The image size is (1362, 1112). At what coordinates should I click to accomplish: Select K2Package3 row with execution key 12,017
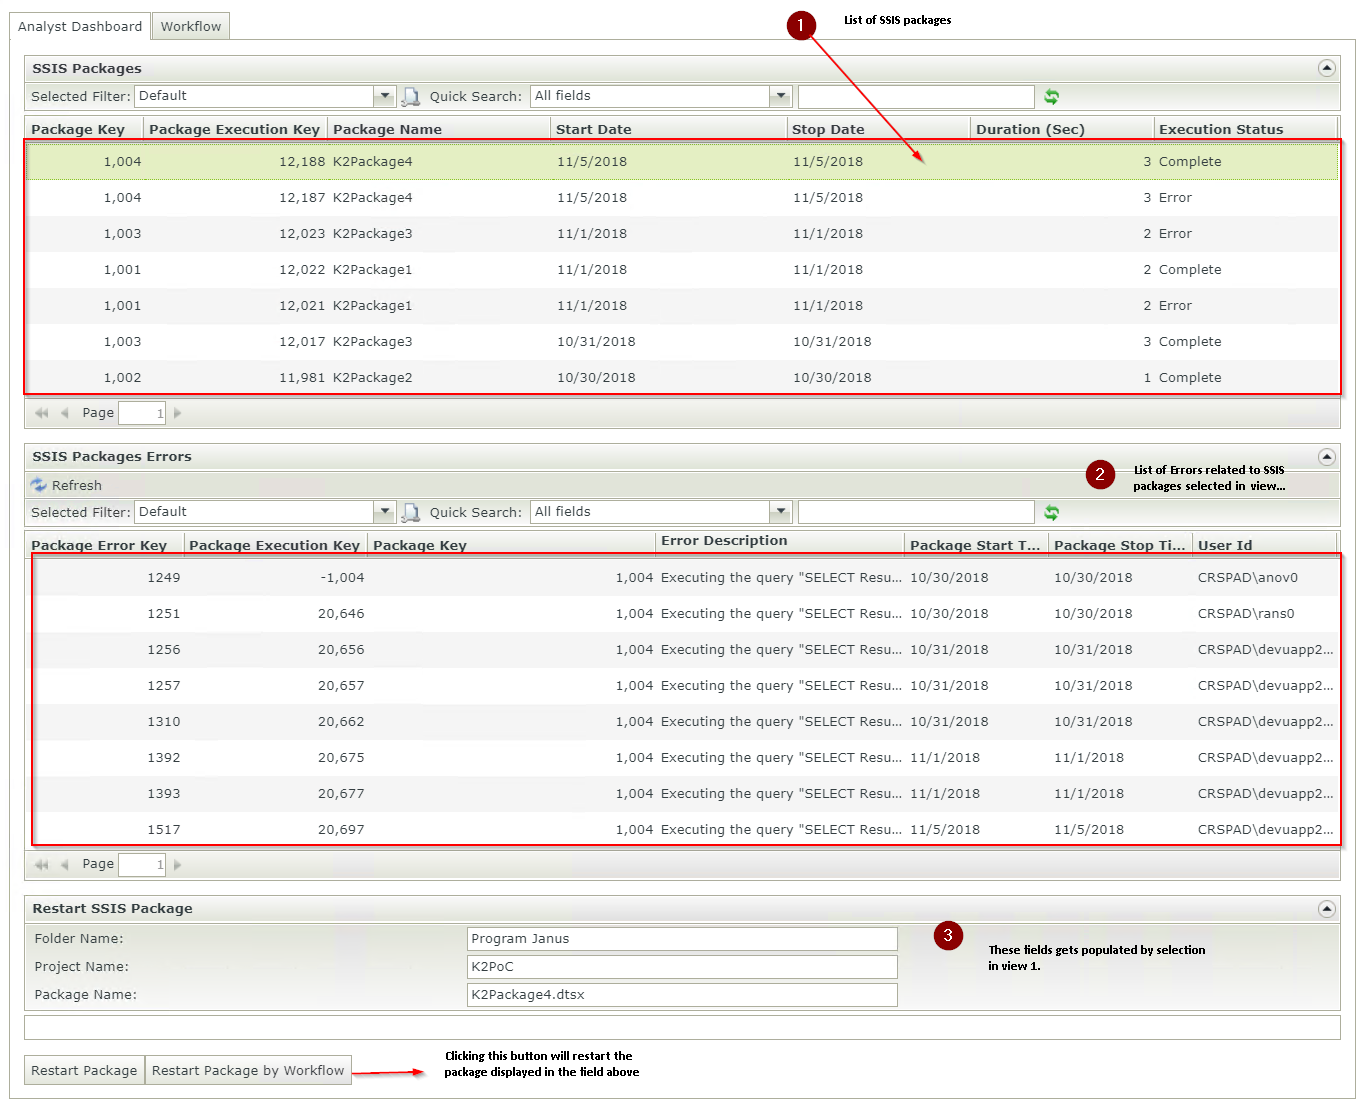[682, 342]
